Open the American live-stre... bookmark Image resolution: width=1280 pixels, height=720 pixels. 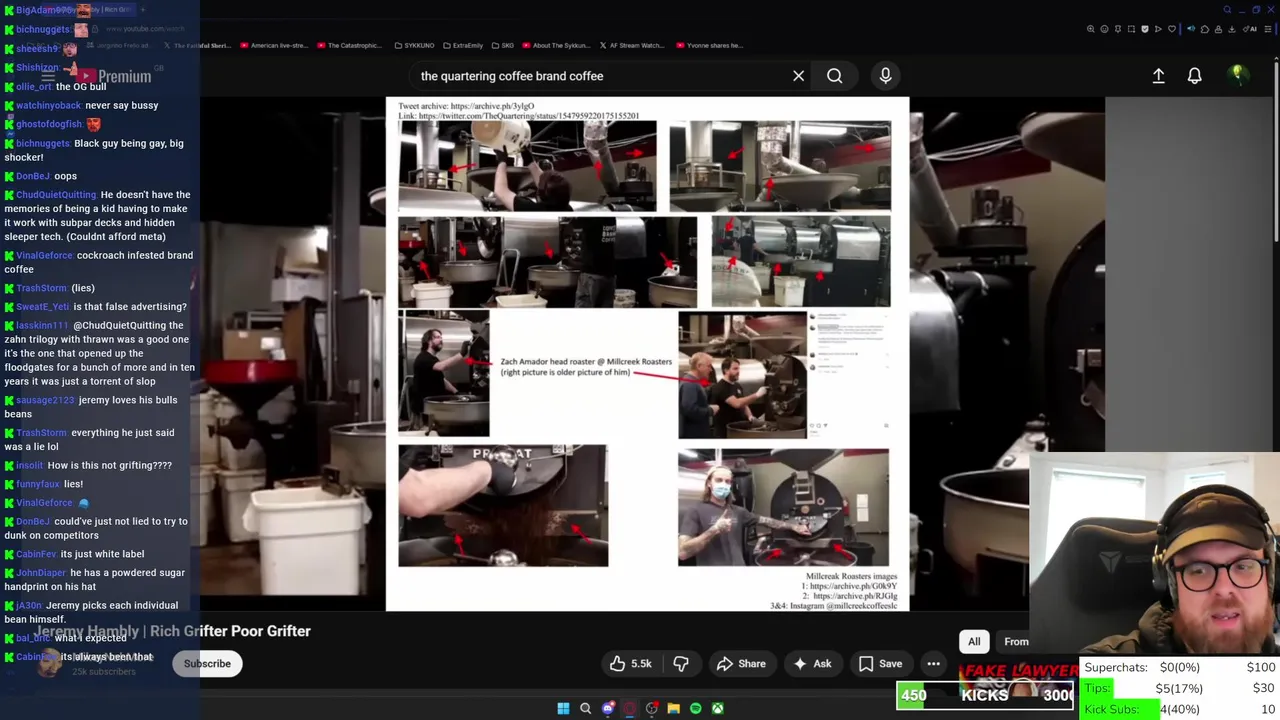[274, 45]
